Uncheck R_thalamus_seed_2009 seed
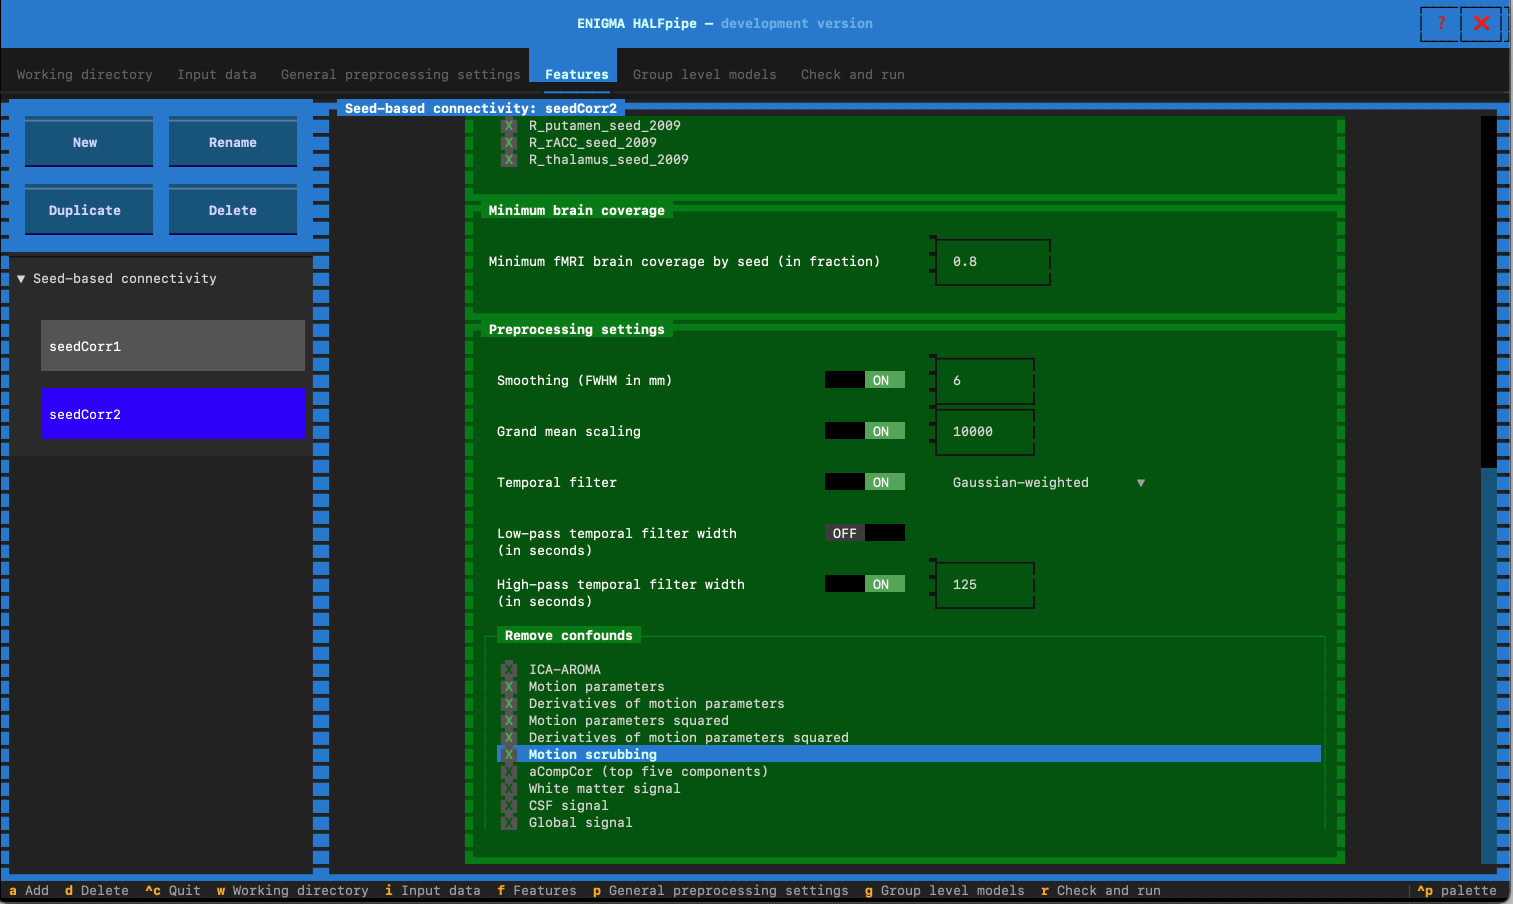This screenshot has height=904, width=1513. coord(509,160)
